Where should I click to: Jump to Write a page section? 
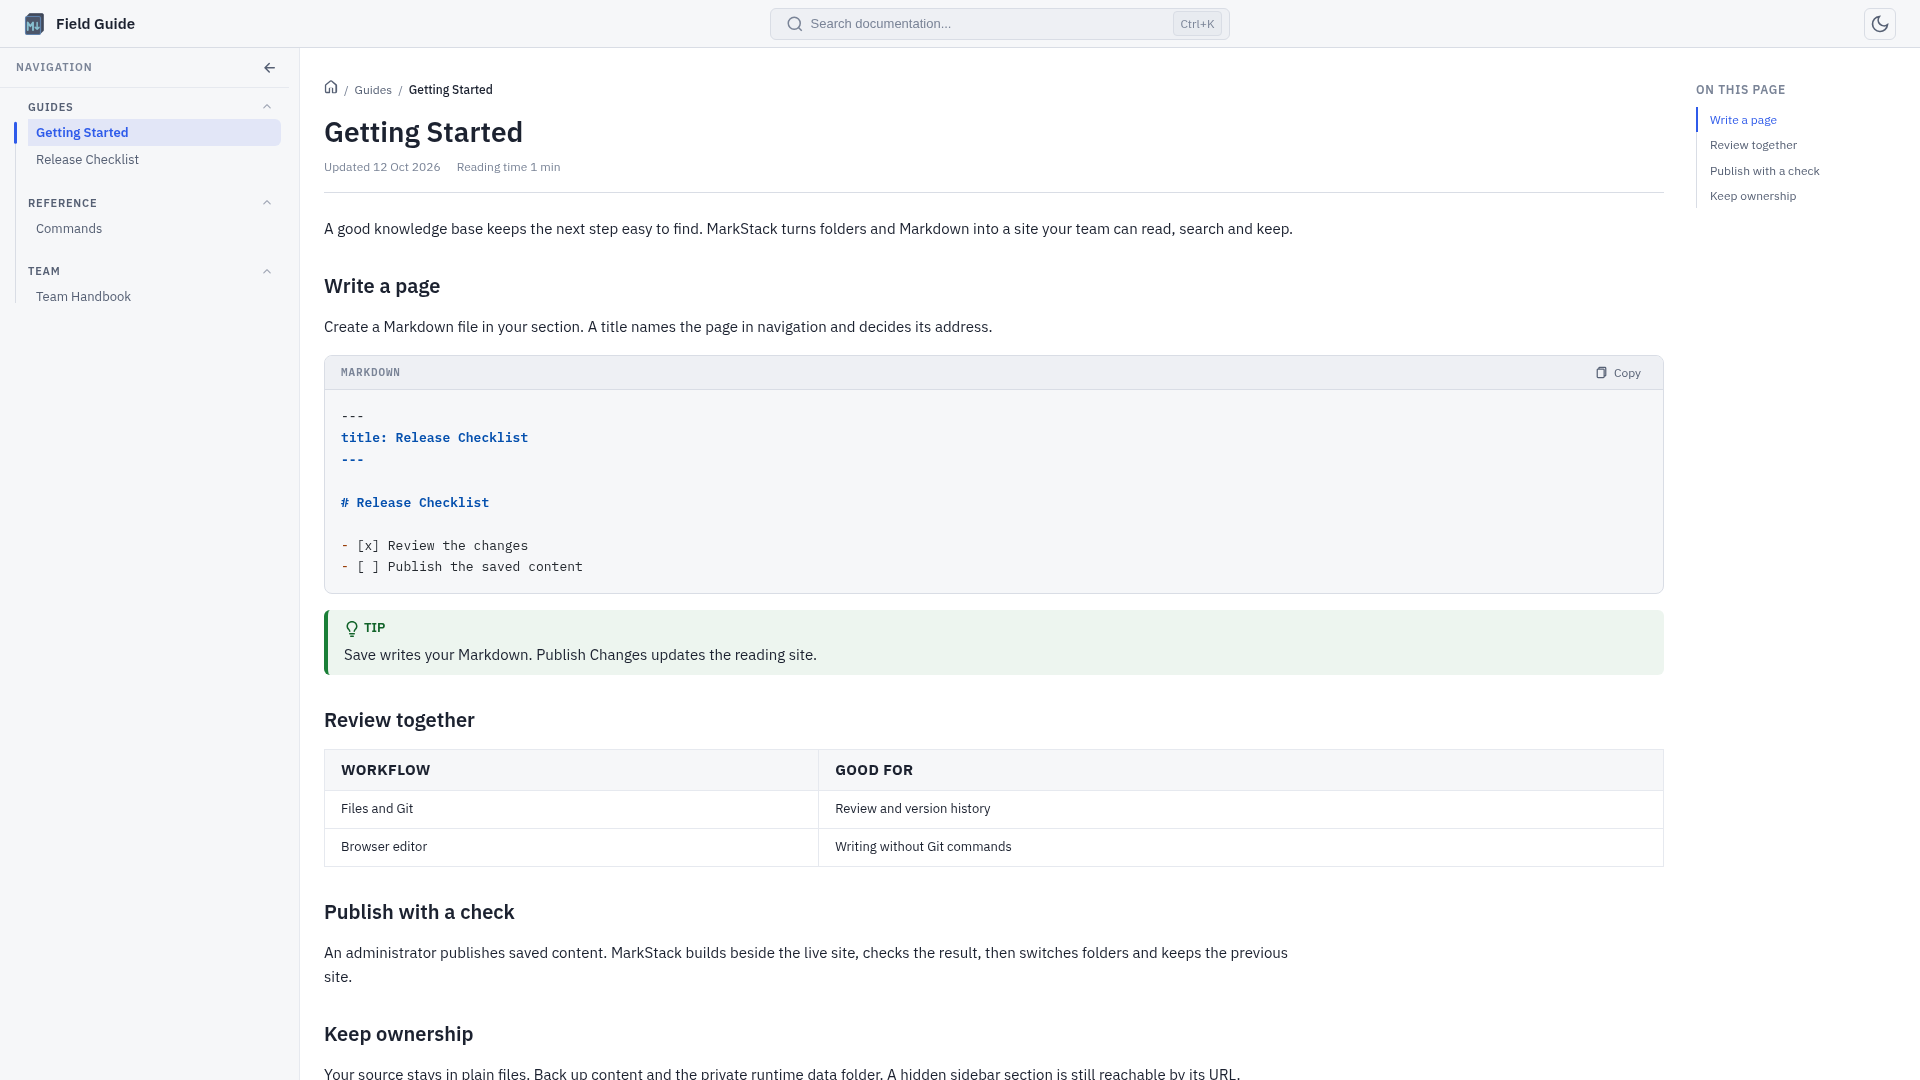tap(1743, 120)
